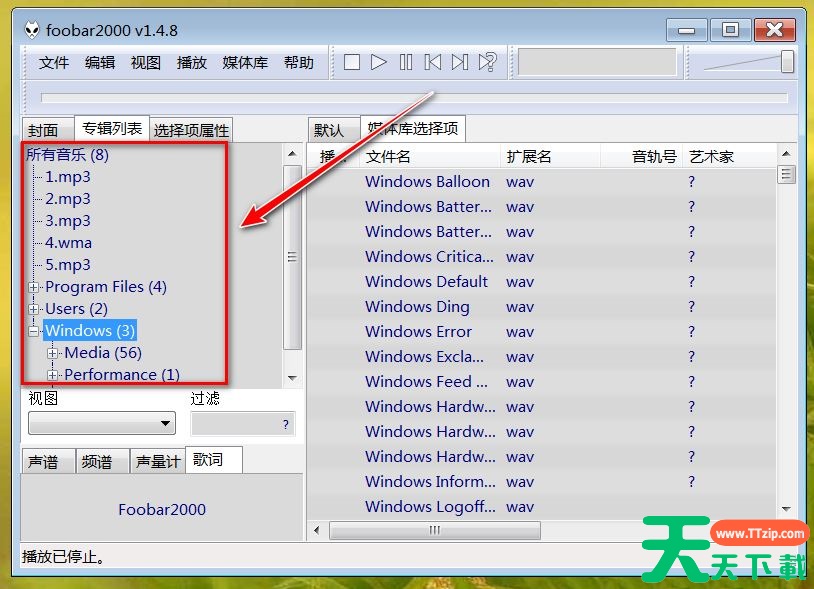Screen dimensions: 814x589
Task: Click the foobar2000 alien head icon
Action: [32, 30]
